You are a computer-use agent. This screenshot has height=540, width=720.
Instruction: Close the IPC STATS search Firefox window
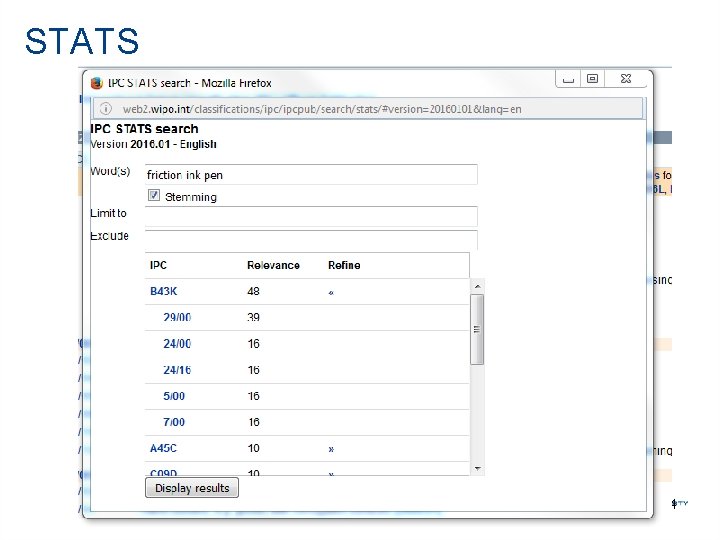[x=626, y=79]
